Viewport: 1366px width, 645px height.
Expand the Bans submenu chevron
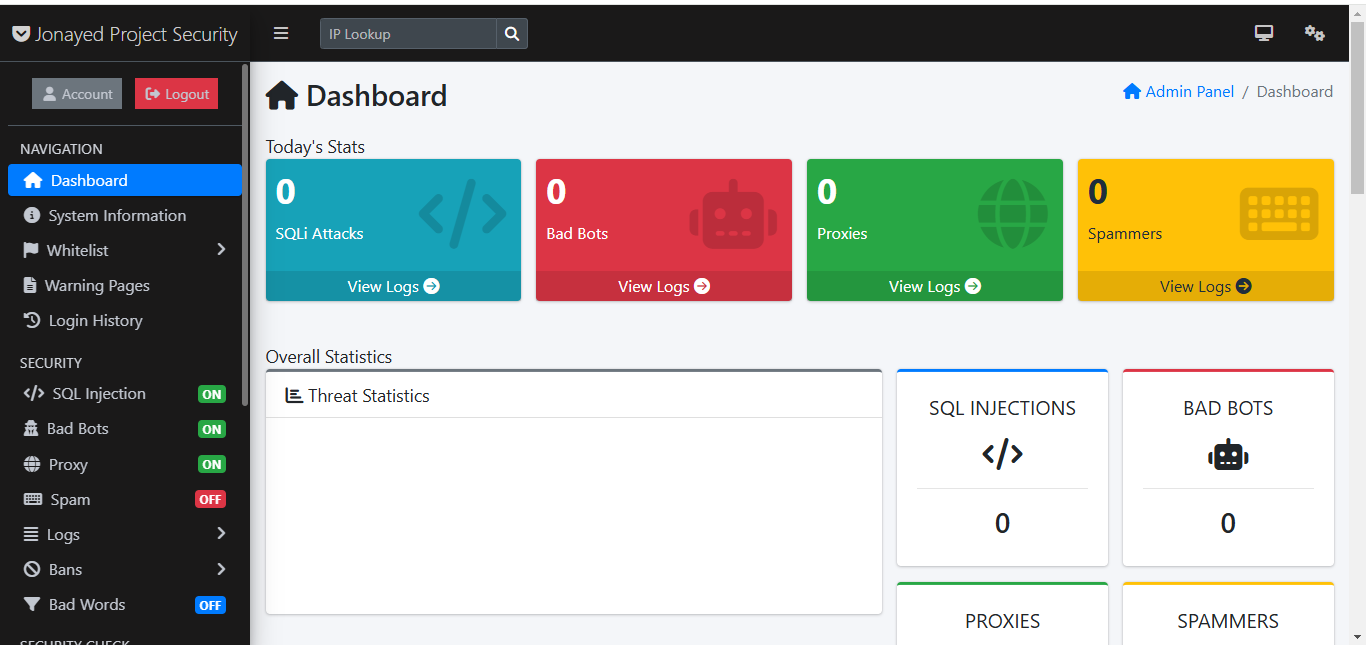pos(221,569)
